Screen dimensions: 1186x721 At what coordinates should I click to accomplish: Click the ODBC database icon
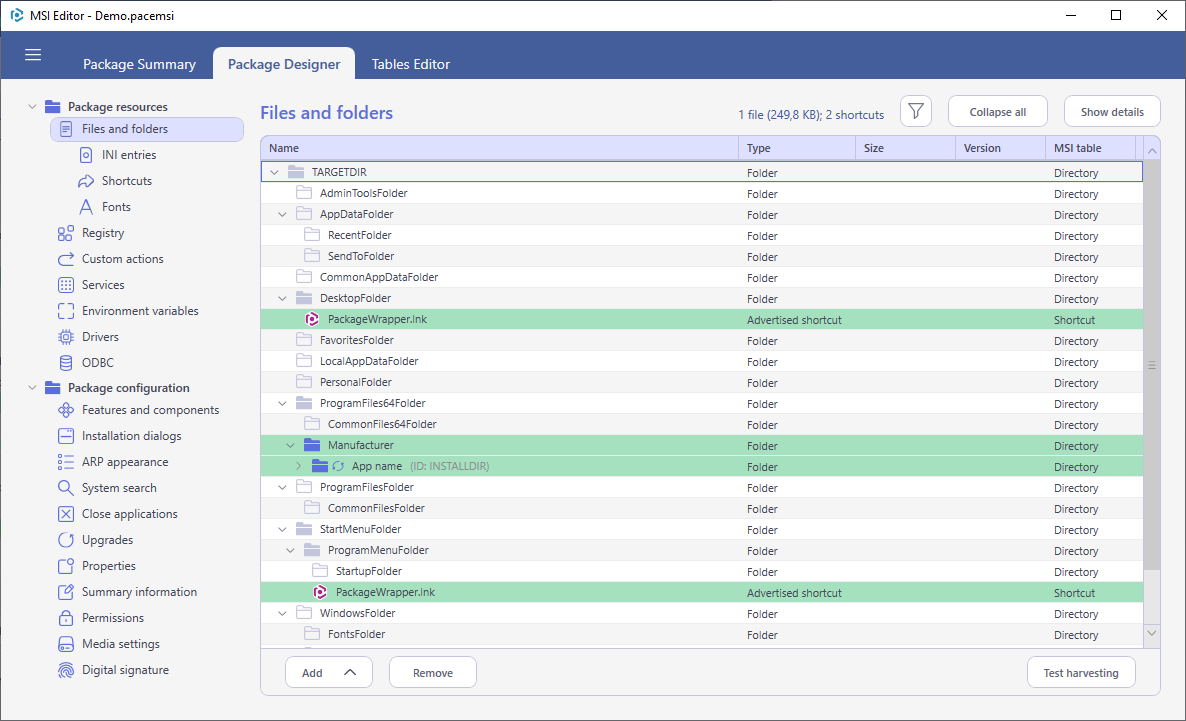pos(66,363)
